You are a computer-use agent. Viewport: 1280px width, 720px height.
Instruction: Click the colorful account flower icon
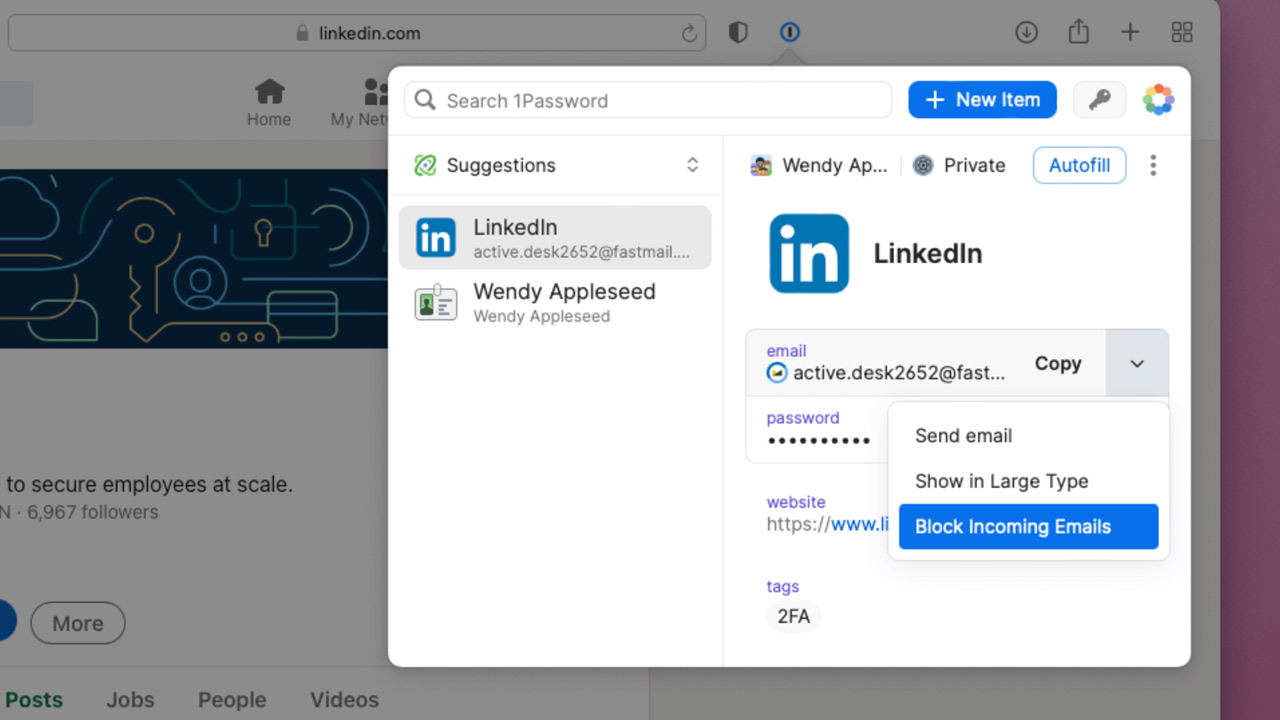[1158, 100]
